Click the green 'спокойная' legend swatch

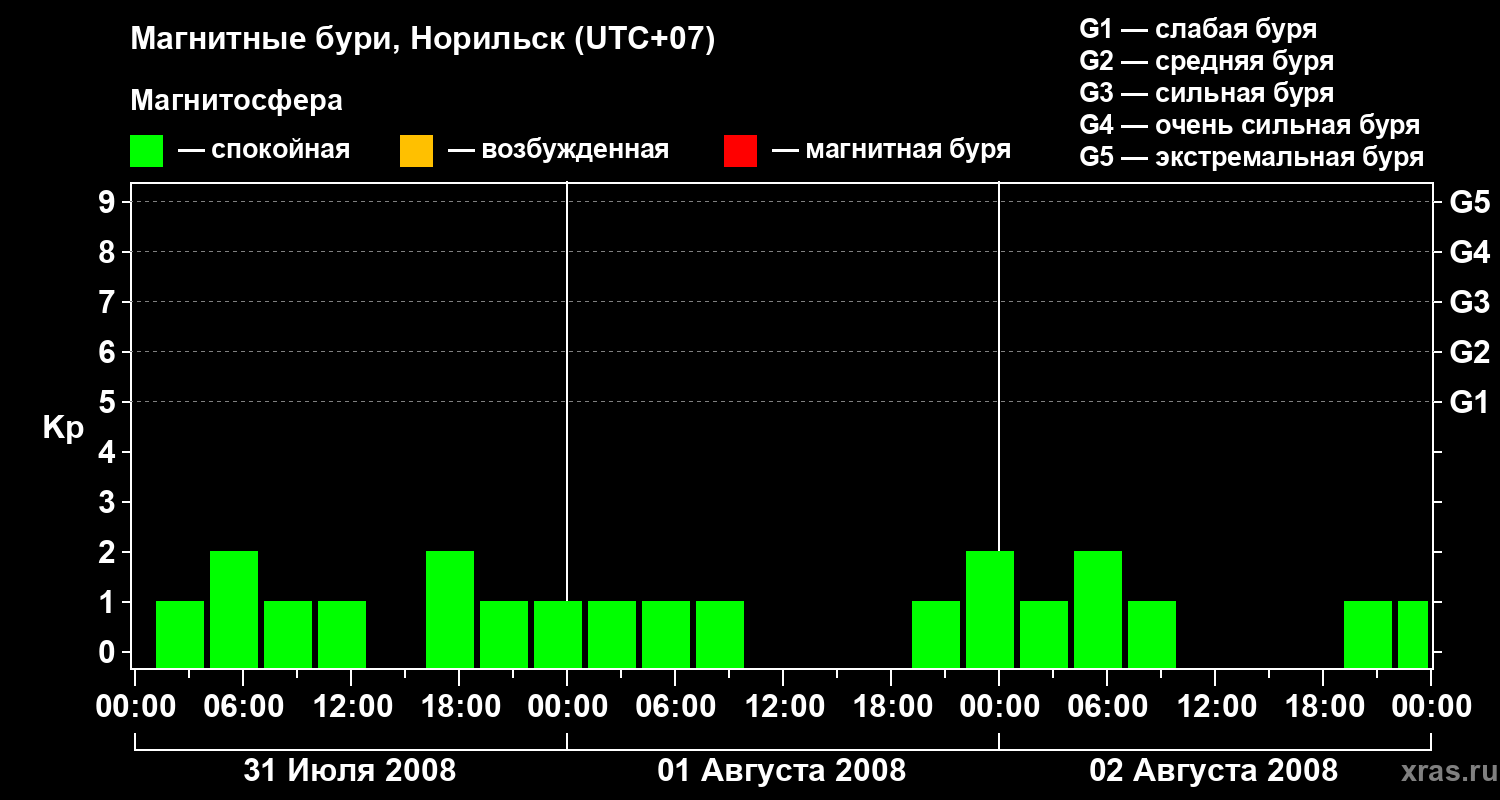(146, 151)
